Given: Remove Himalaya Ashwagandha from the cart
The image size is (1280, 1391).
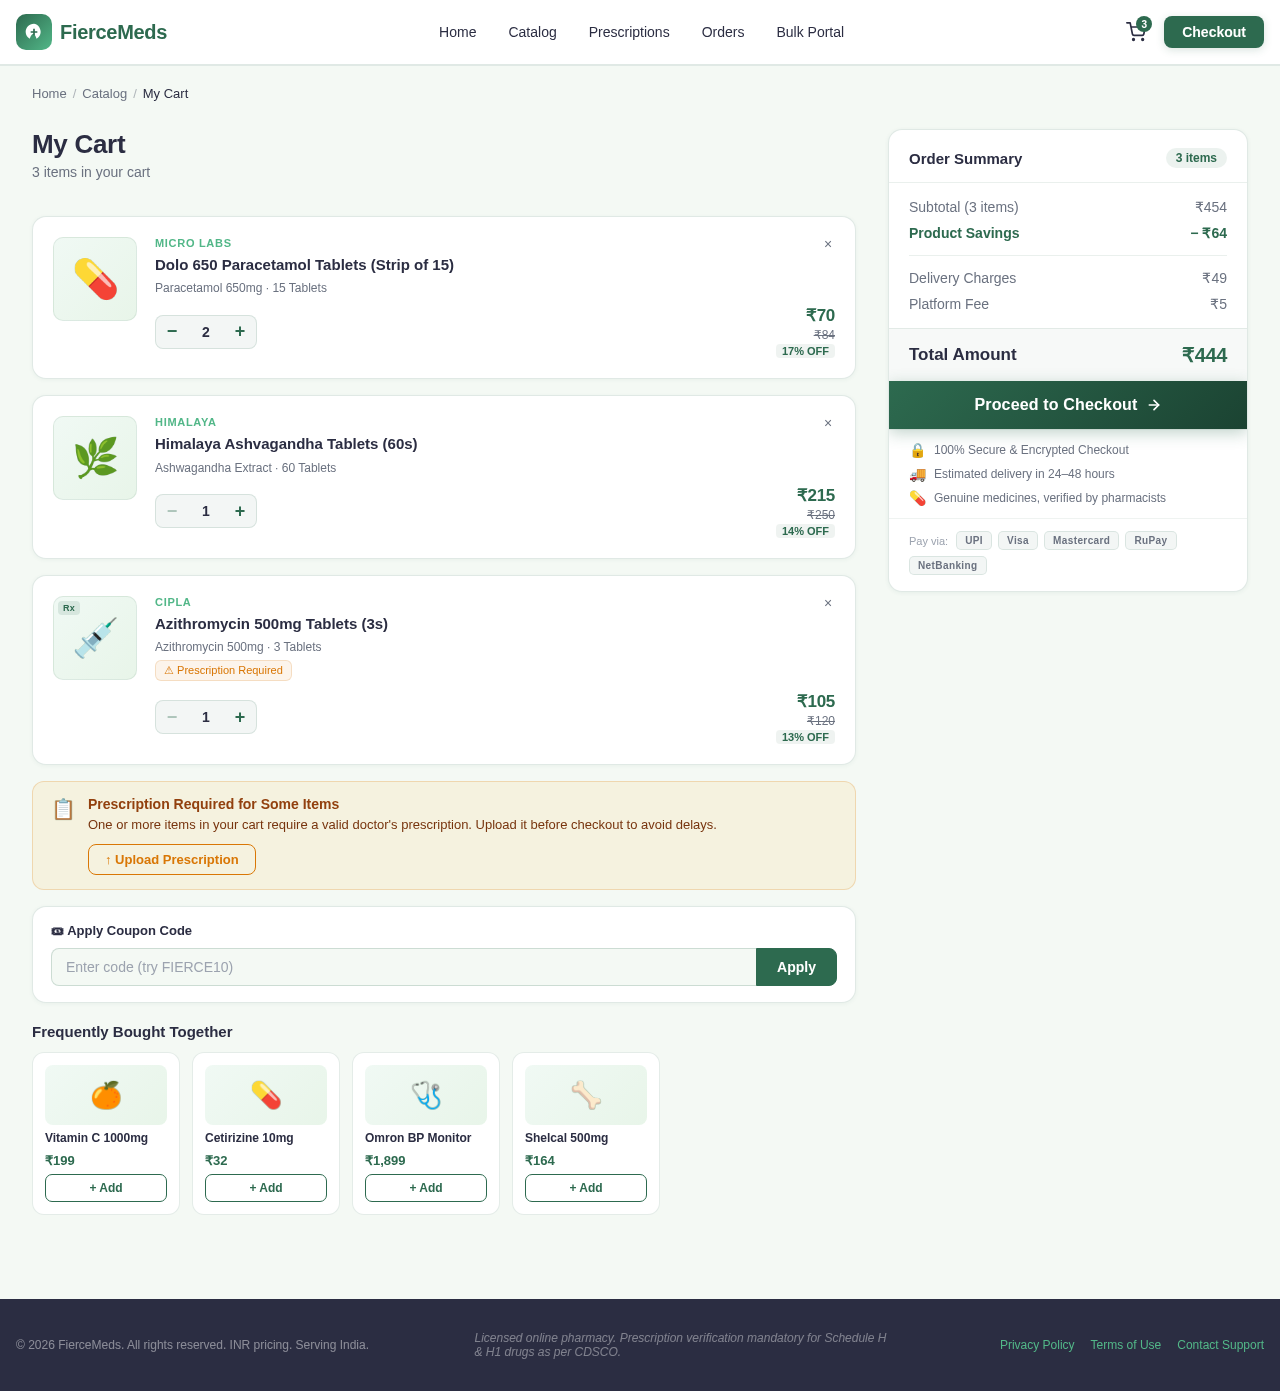Looking at the screenshot, I should tap(827, 422).
